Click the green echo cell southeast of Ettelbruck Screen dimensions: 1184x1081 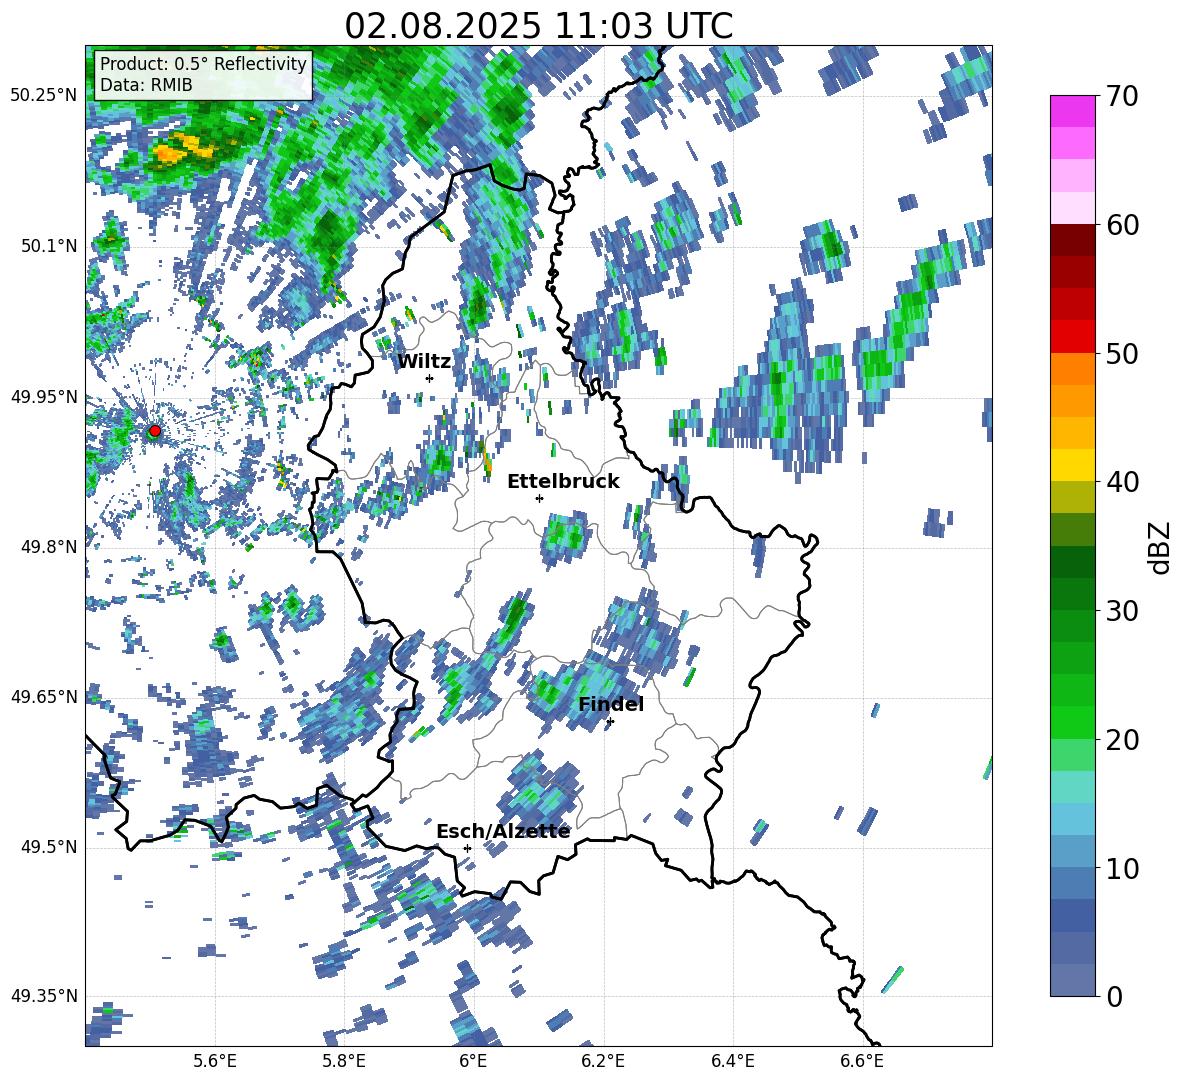pos(566,536)
